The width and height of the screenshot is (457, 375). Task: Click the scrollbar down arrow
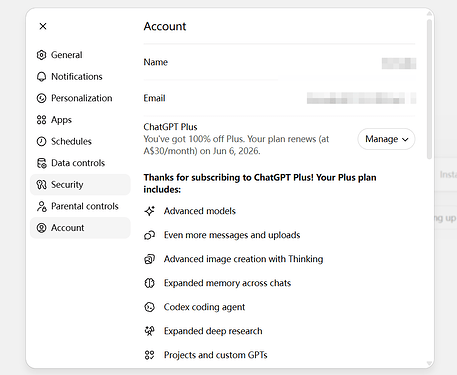[x=430, y=363]
